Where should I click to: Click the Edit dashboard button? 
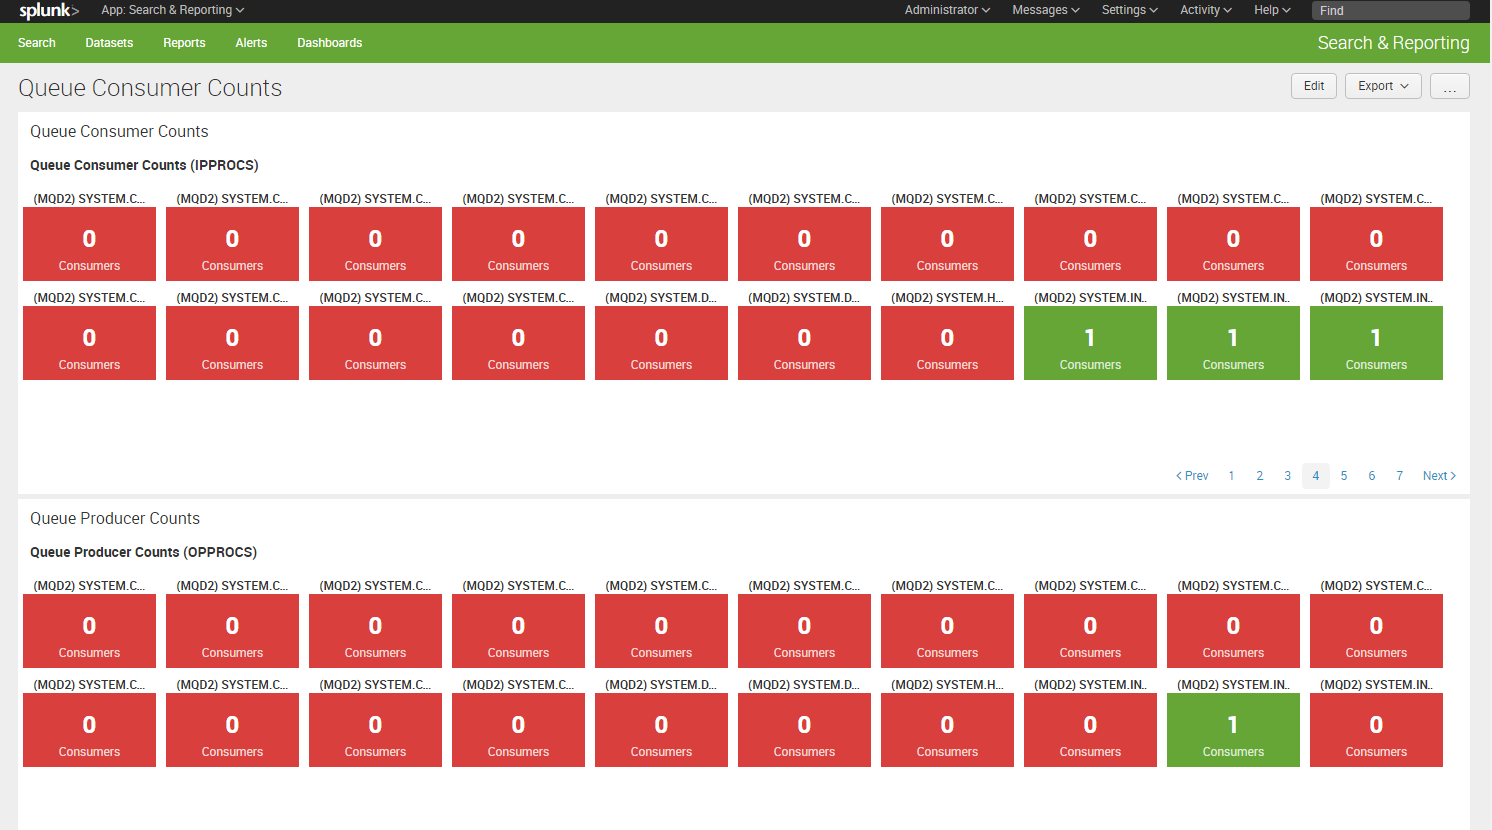pos(1313,86)
